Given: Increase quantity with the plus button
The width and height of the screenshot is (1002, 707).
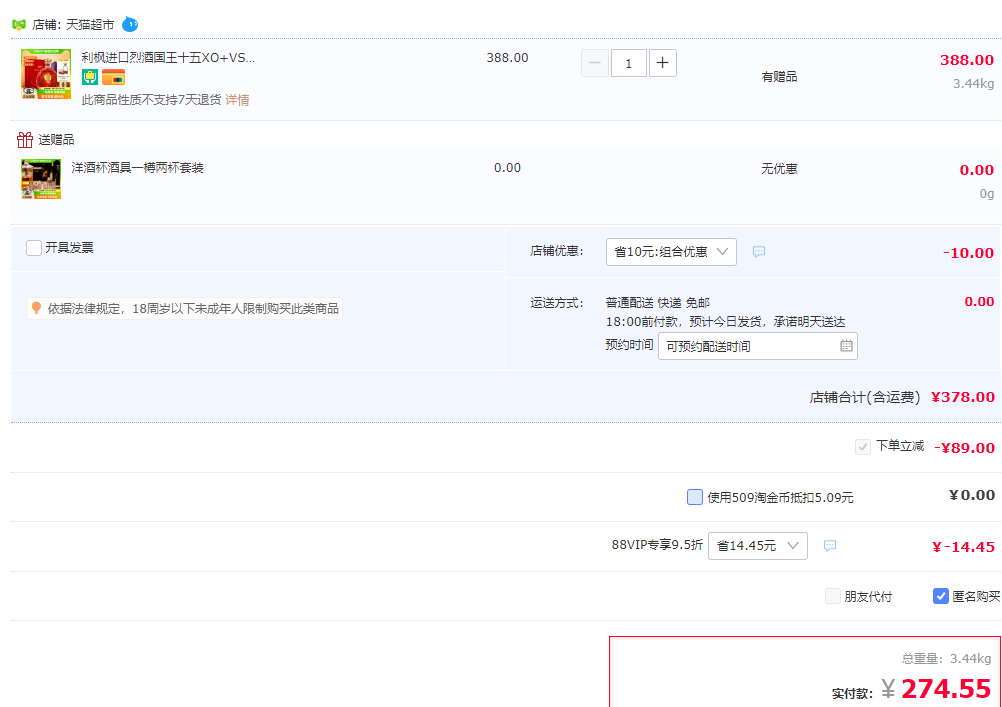Looking at the screenshot, I should pyautogui.click(x=663, y=63).
